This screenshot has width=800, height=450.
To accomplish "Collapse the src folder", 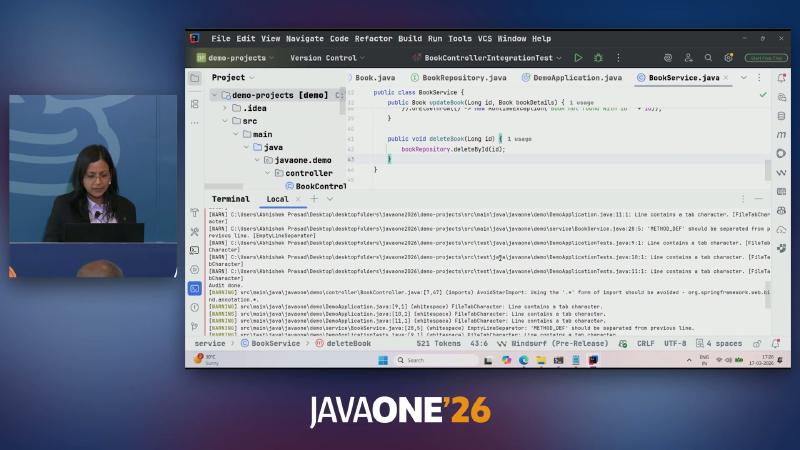I will point(225,121).
